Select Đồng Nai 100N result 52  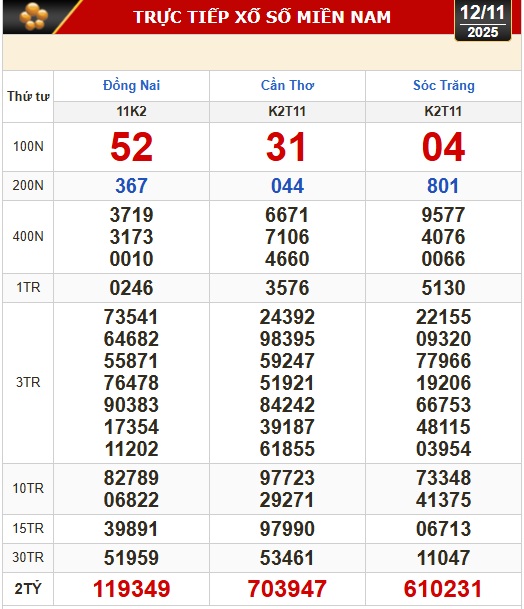click(x=131, y=147)
